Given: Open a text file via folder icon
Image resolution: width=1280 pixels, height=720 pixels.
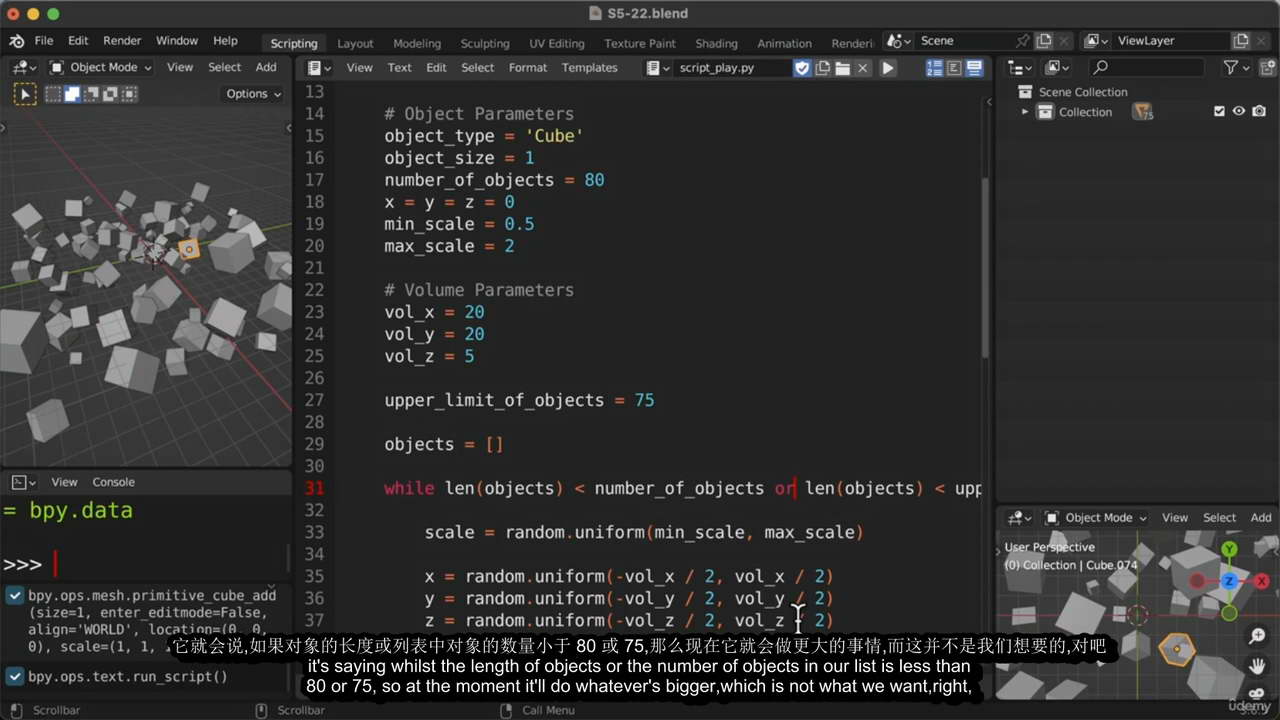Looking at the screenshot, I should click(x=842, y=68).
